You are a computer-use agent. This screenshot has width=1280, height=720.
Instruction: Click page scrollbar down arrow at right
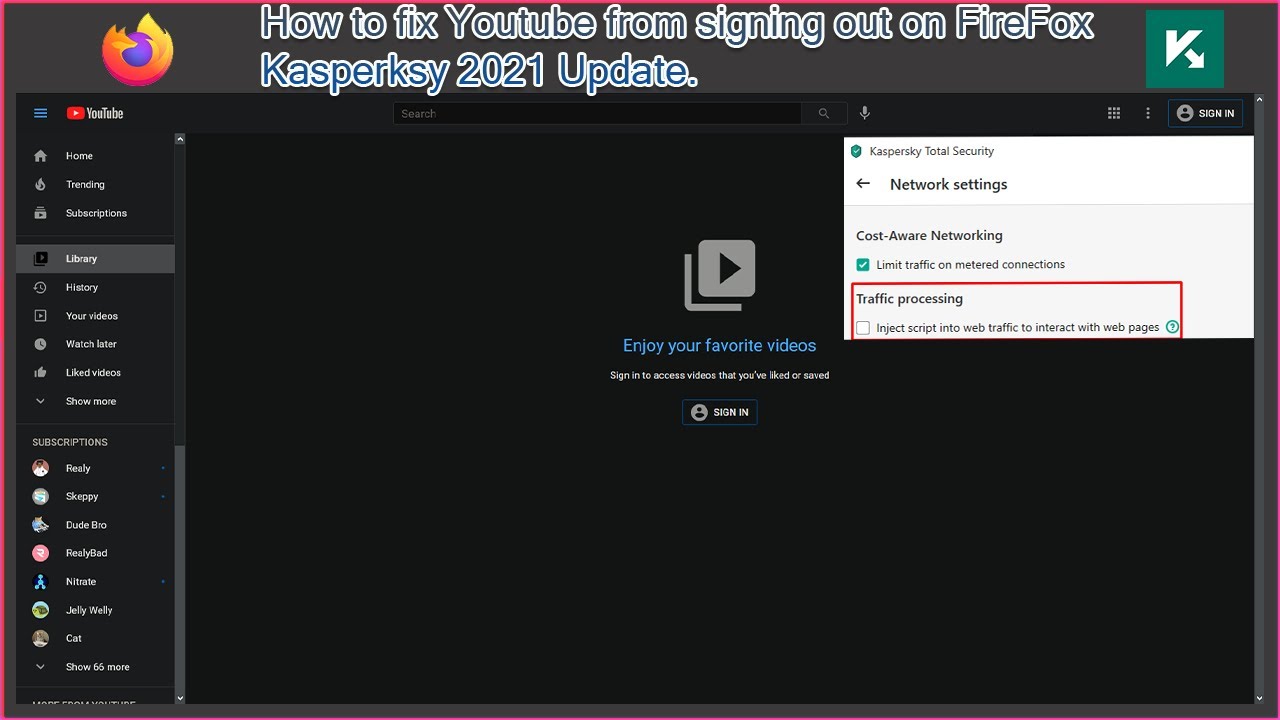pyautogui.click(x=1258, y=698)
